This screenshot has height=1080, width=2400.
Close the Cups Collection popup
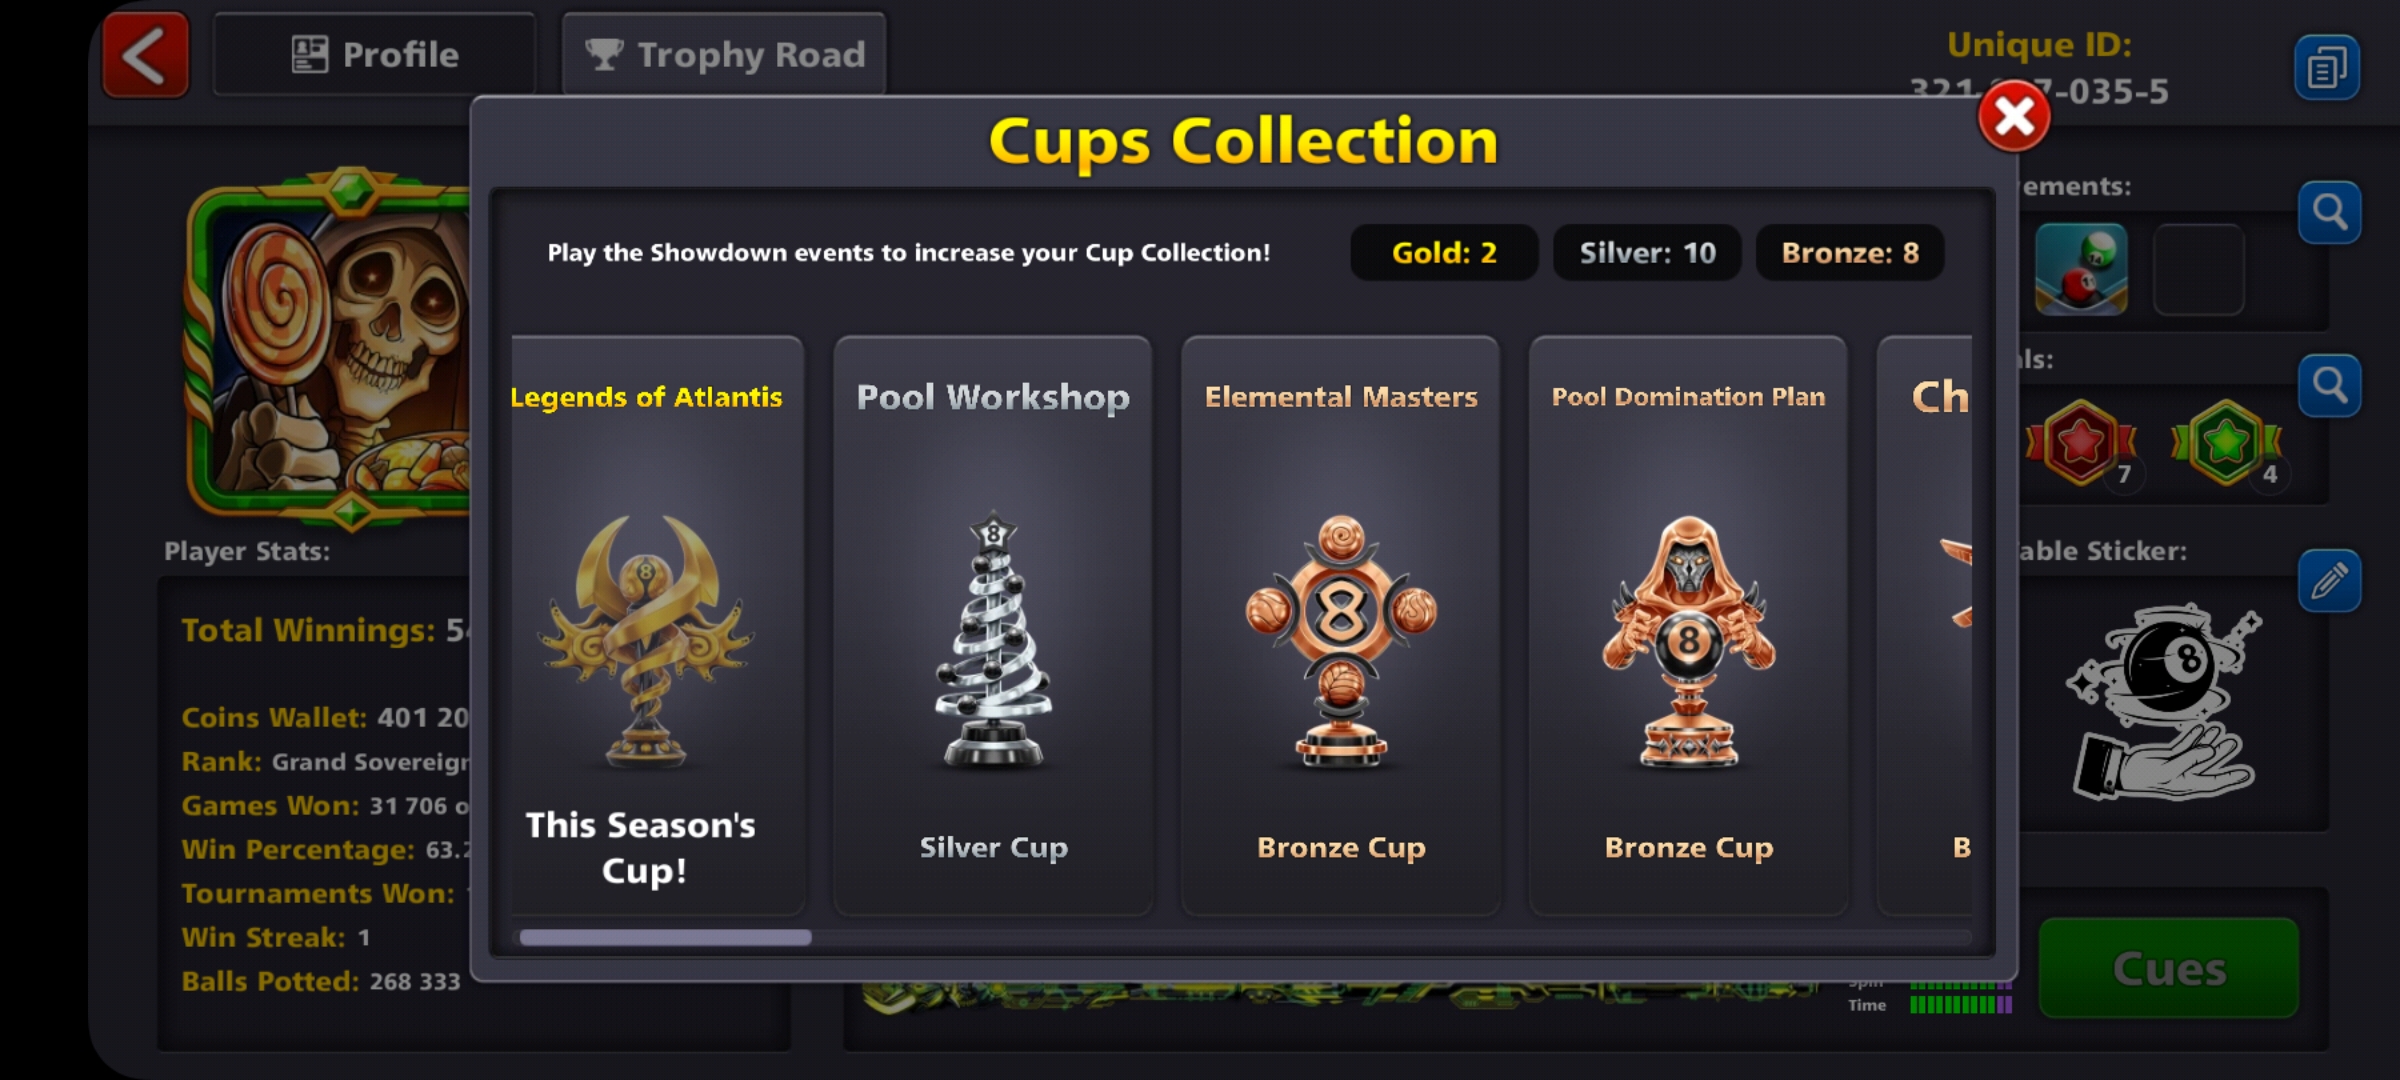[2013, 117]
